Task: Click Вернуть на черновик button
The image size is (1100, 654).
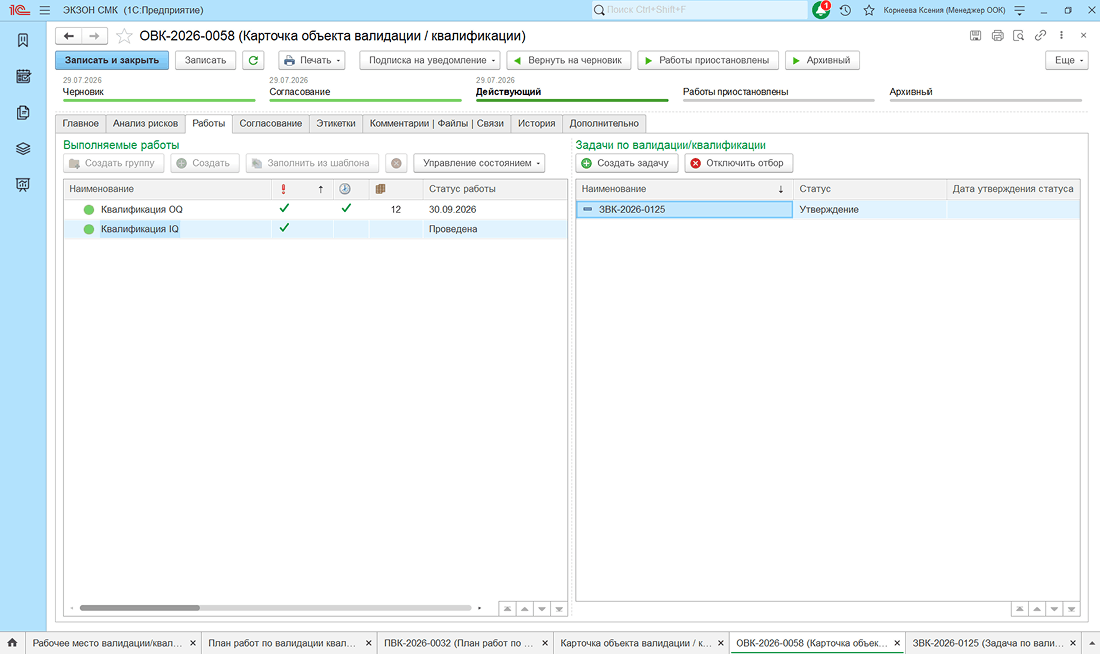Action: [569, 60]
